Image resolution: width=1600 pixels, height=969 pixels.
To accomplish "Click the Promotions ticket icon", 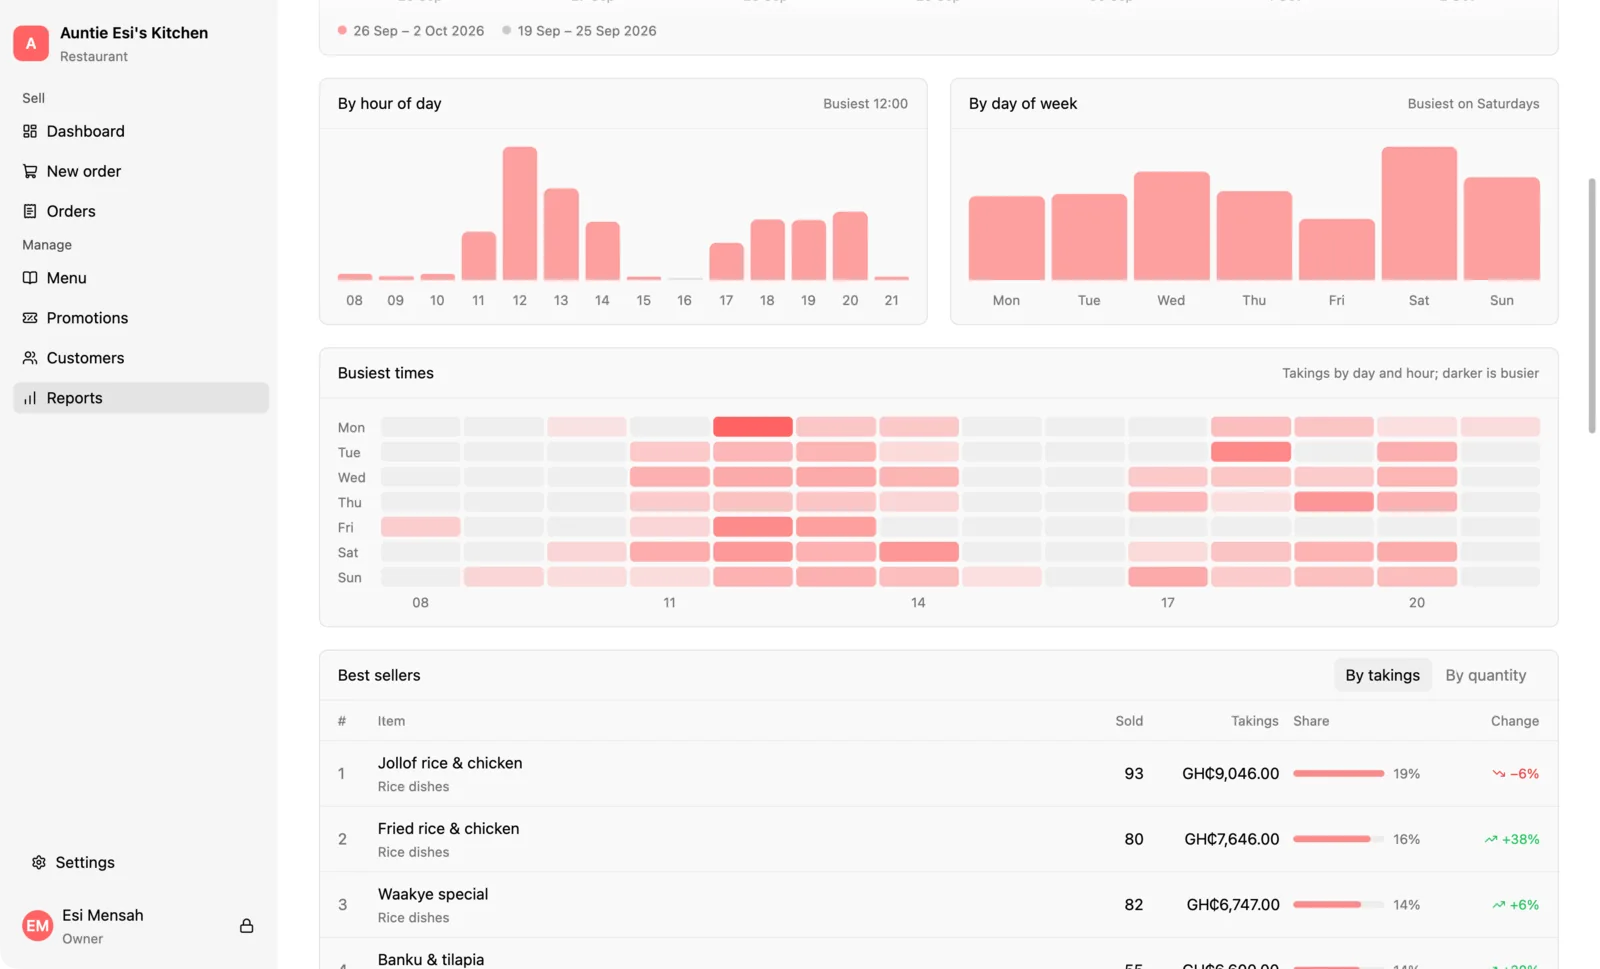I will pyautogui.click(x=30, y=318).
